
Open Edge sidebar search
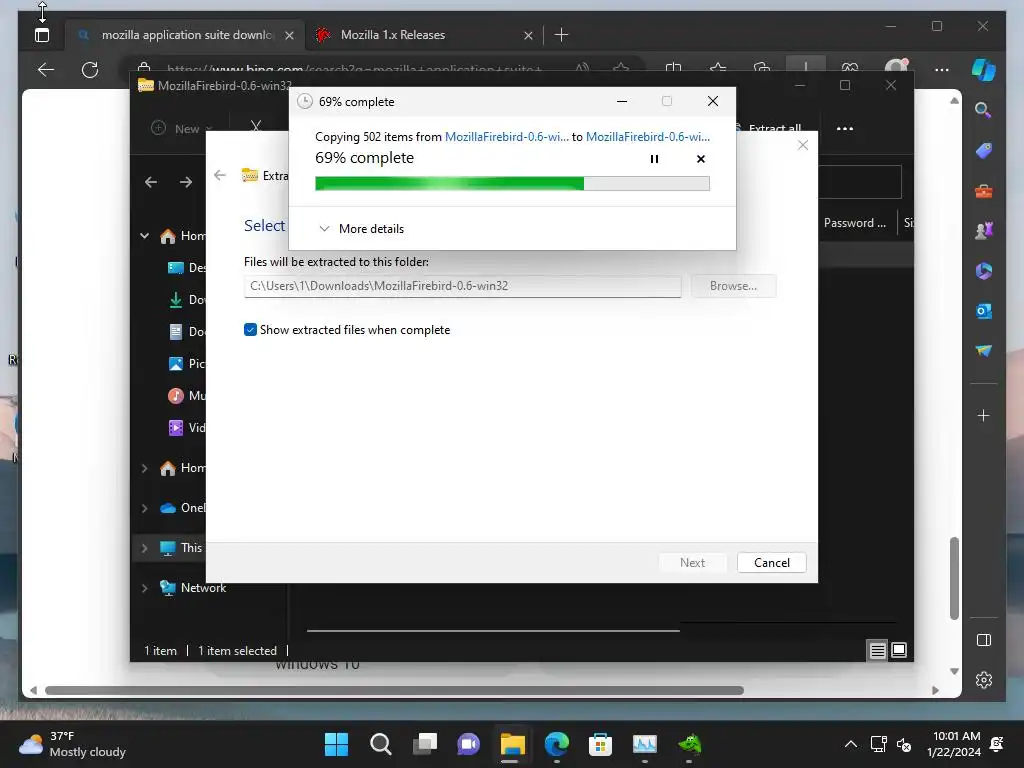click(984, 110)
